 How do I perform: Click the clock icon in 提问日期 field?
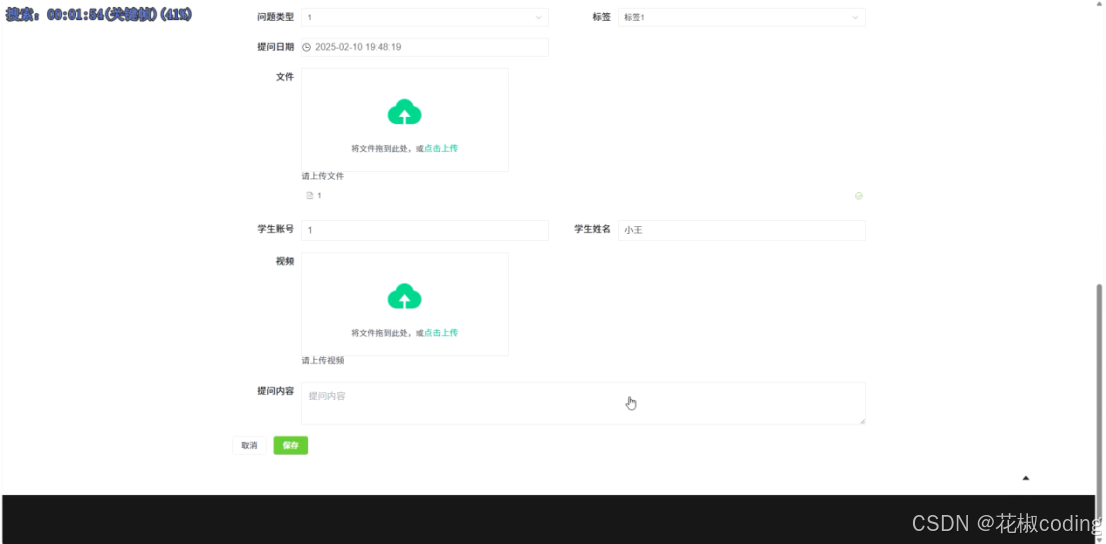coord(306,47)
